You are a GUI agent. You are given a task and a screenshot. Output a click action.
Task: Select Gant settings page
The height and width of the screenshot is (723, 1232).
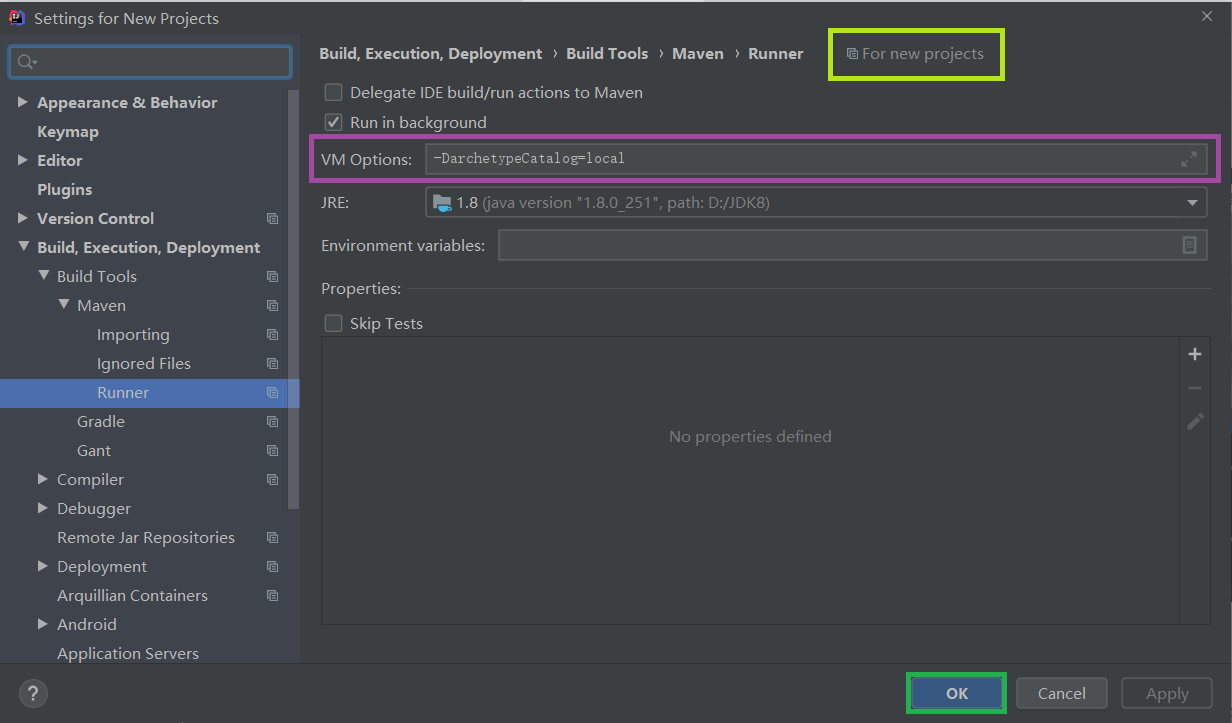(x=94, y=450)
